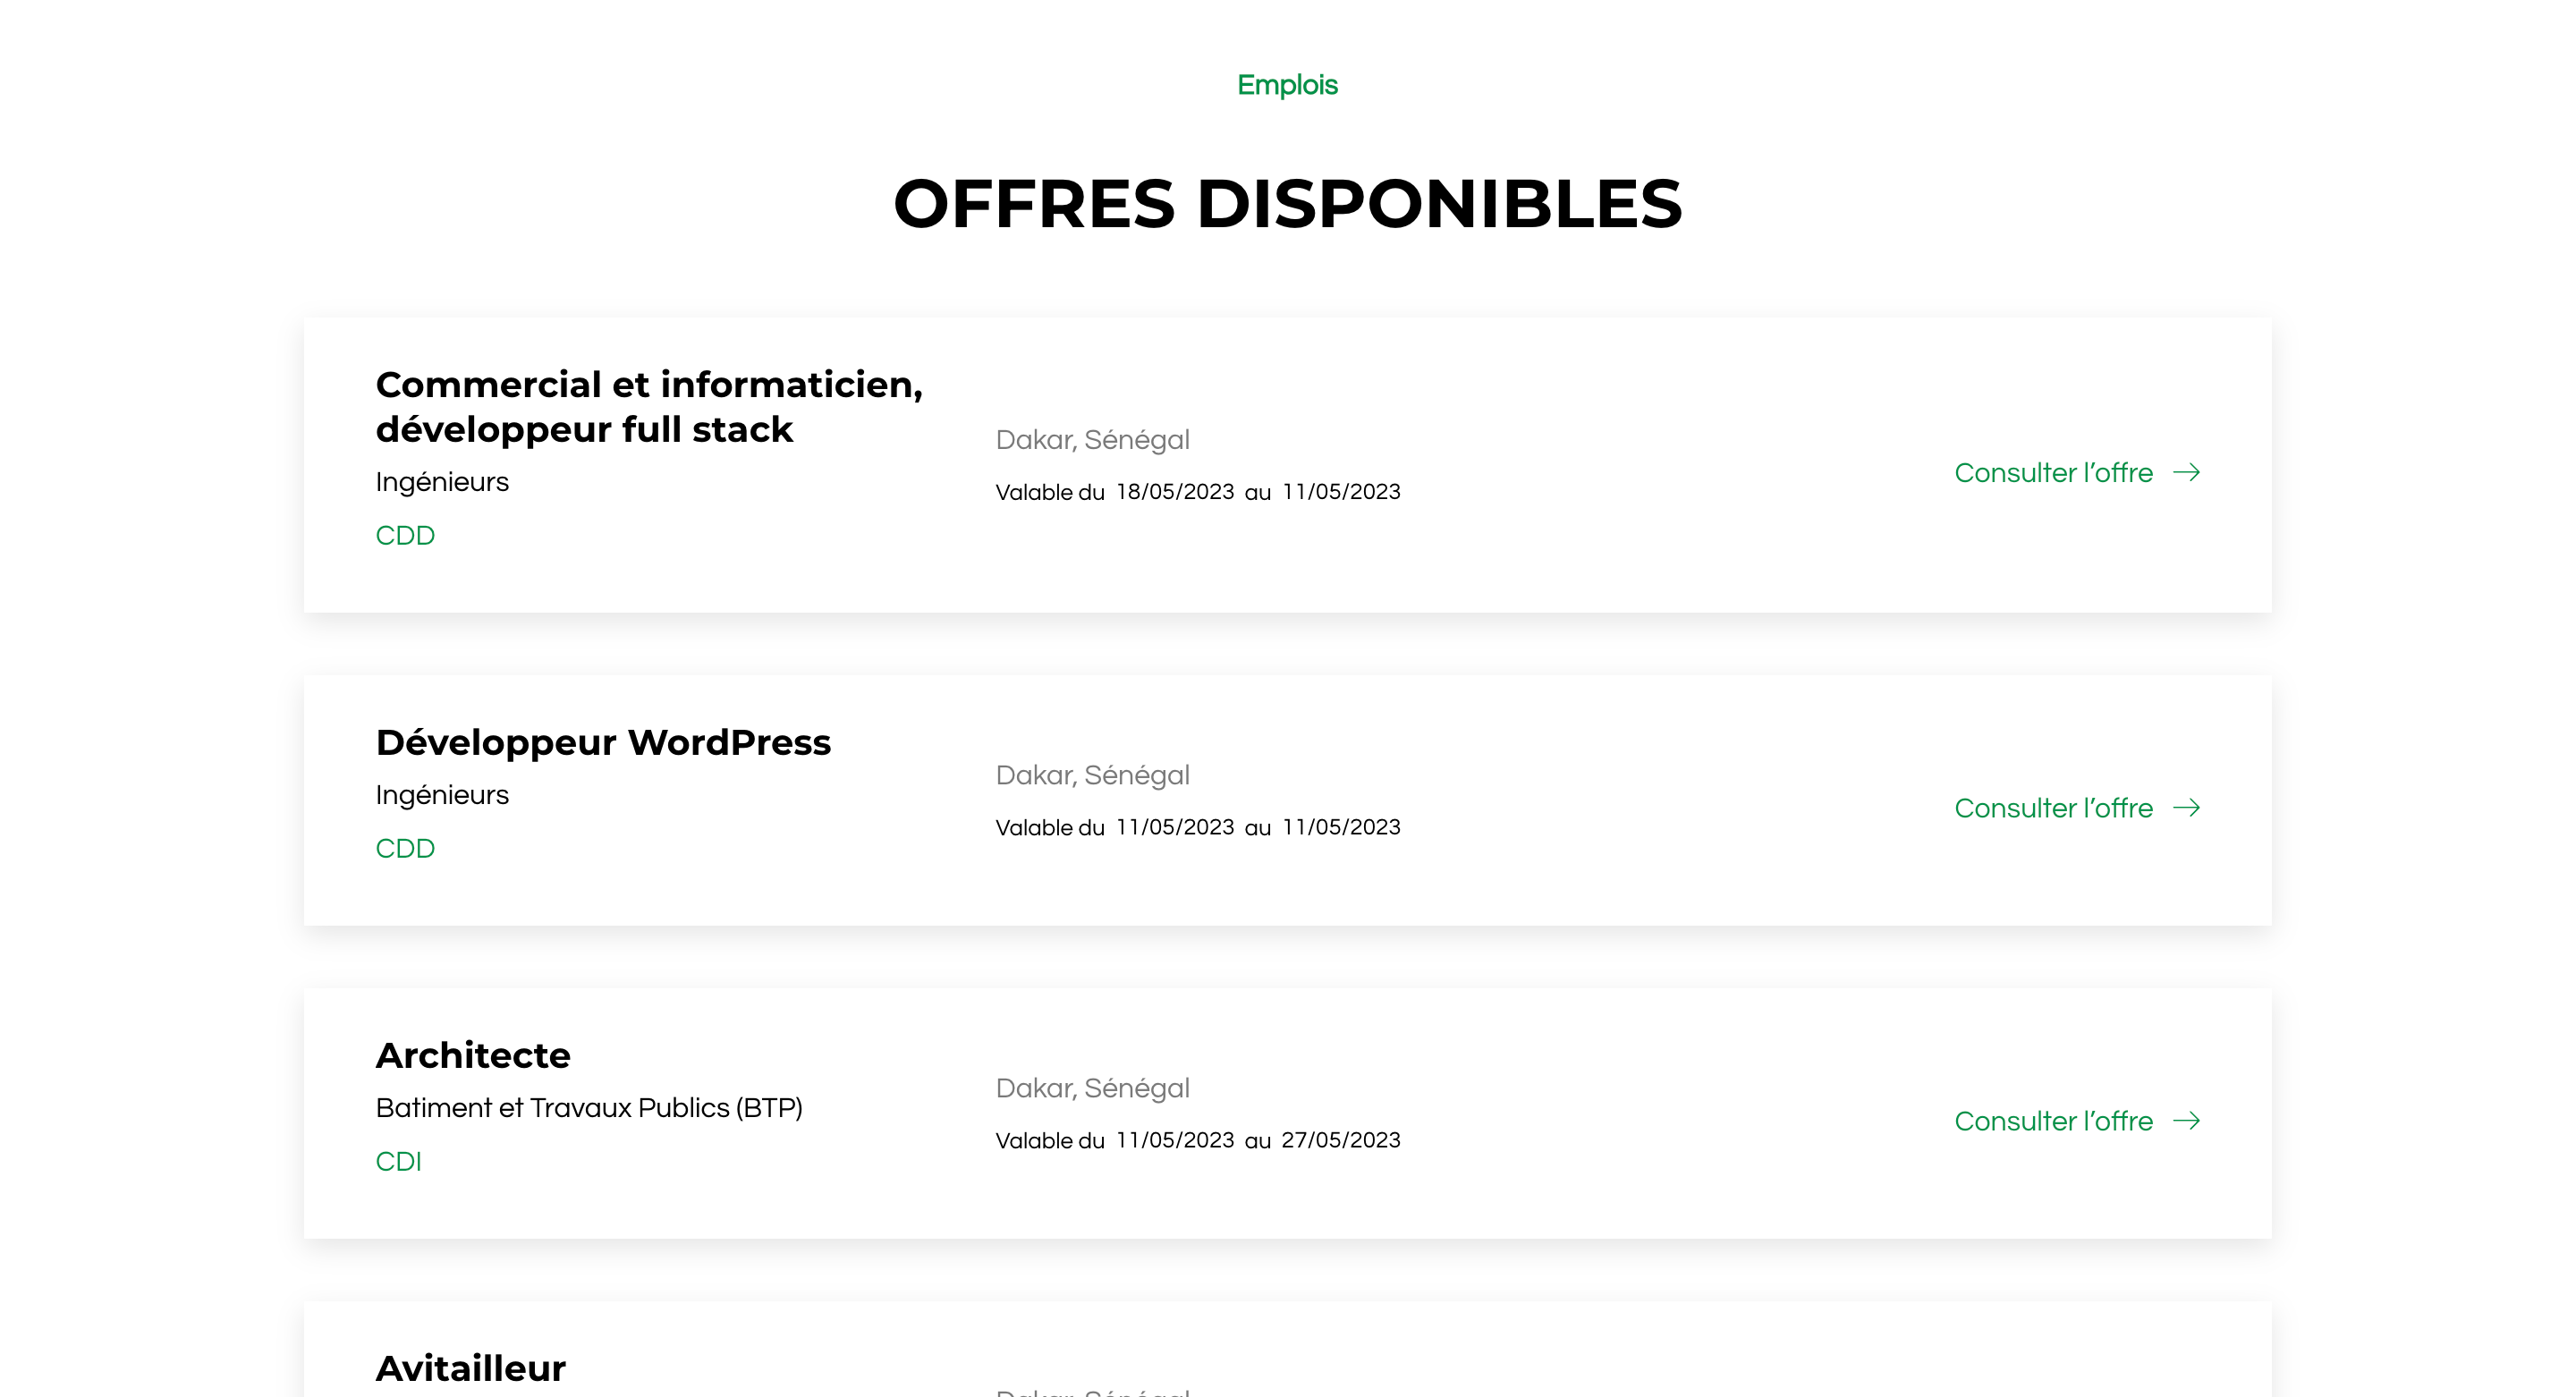
Task: Open Consulter l'offre for Architecte
Action: [x=2053, y=1120]
